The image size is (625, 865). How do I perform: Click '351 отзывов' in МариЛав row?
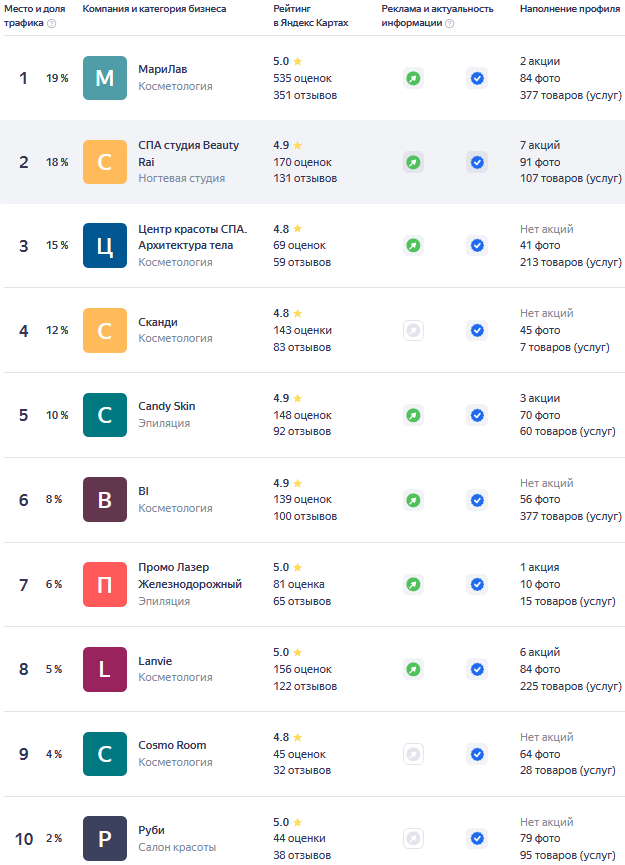pyautogui.click(x=305, y=95)
